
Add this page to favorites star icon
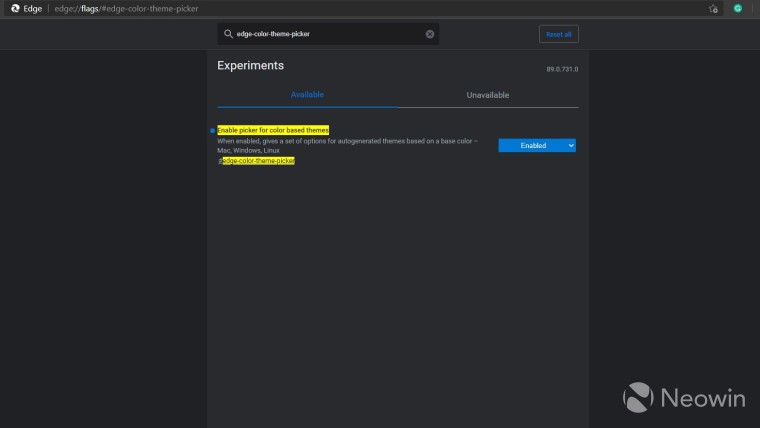point(713,9)
